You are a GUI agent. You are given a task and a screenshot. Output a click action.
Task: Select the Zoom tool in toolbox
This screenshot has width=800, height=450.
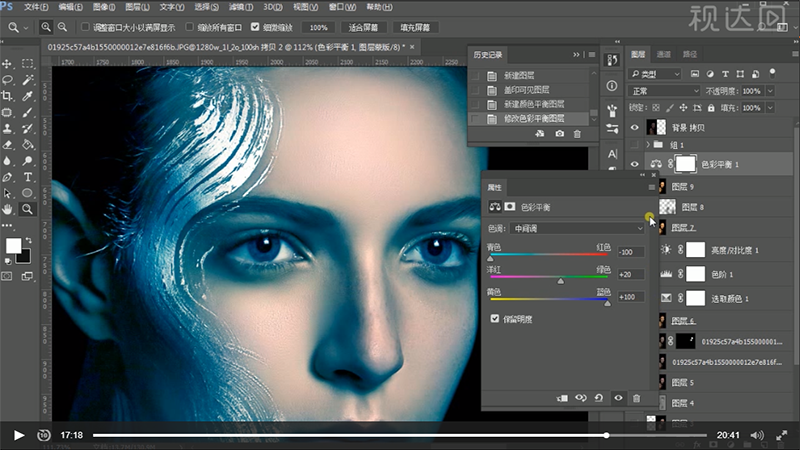[28, 209]
